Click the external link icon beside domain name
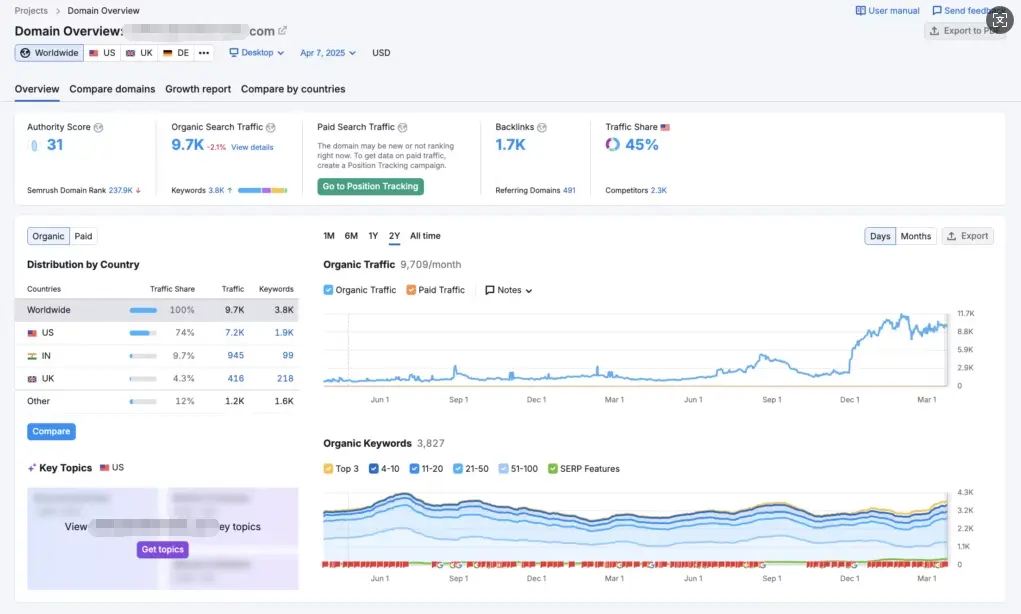The image size is (1021, 614). 283,31
